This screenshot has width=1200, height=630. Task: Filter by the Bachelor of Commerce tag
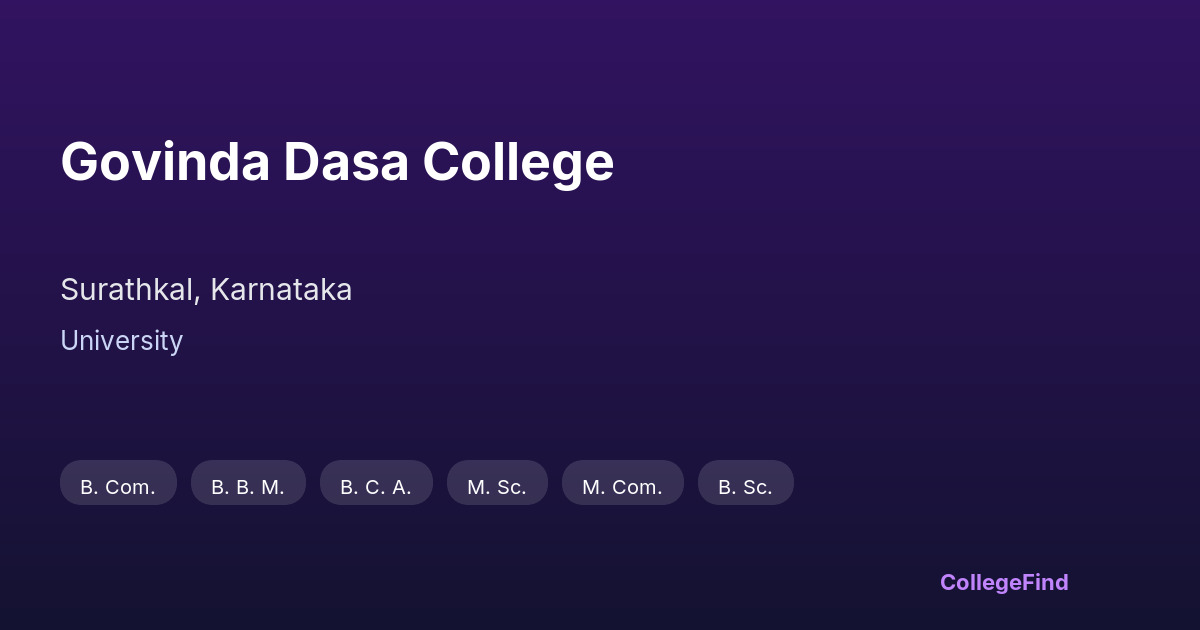[x=118, y=487]
